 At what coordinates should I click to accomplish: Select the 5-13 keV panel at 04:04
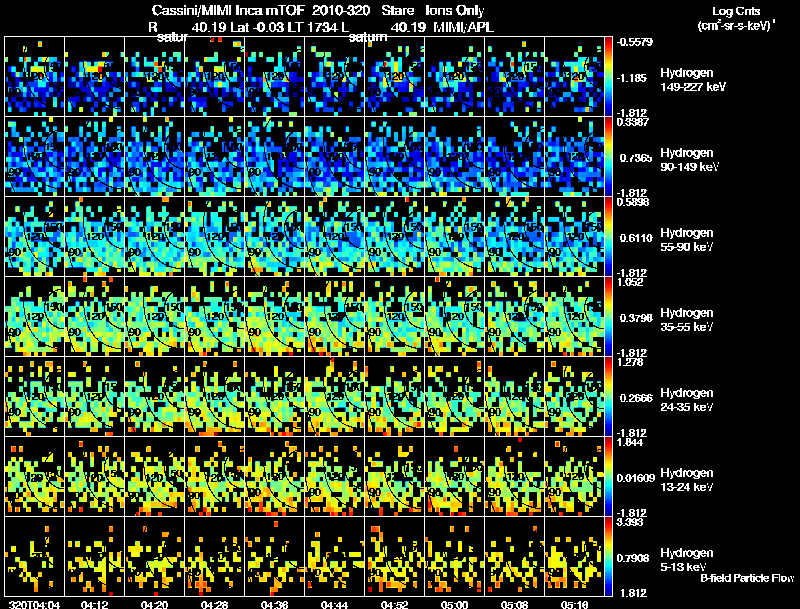coord(35,556)
